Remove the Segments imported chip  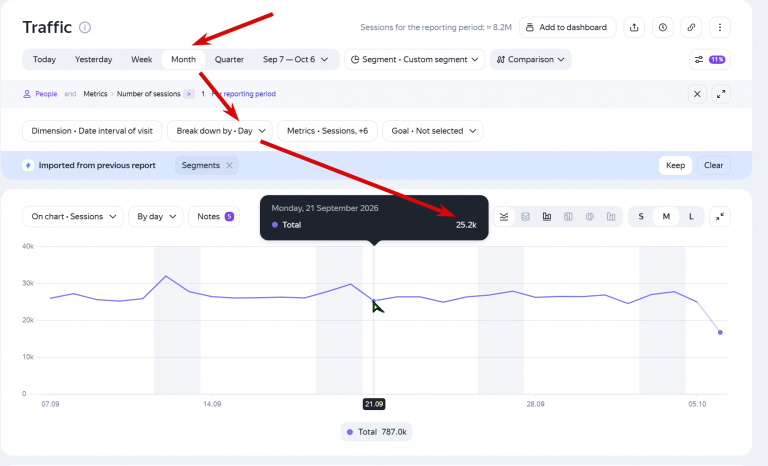pyautogui.click(x=229, y=166)
